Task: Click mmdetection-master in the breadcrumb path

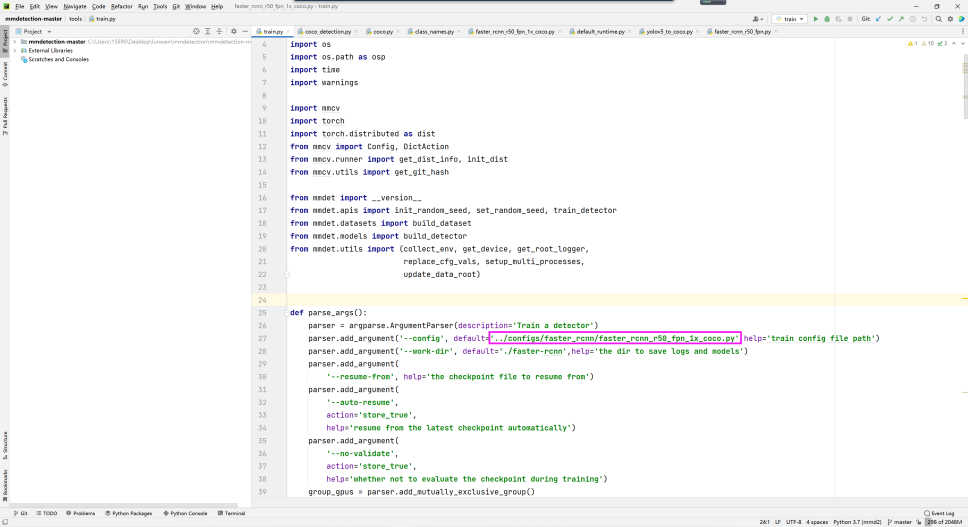Action: point(33,19)
